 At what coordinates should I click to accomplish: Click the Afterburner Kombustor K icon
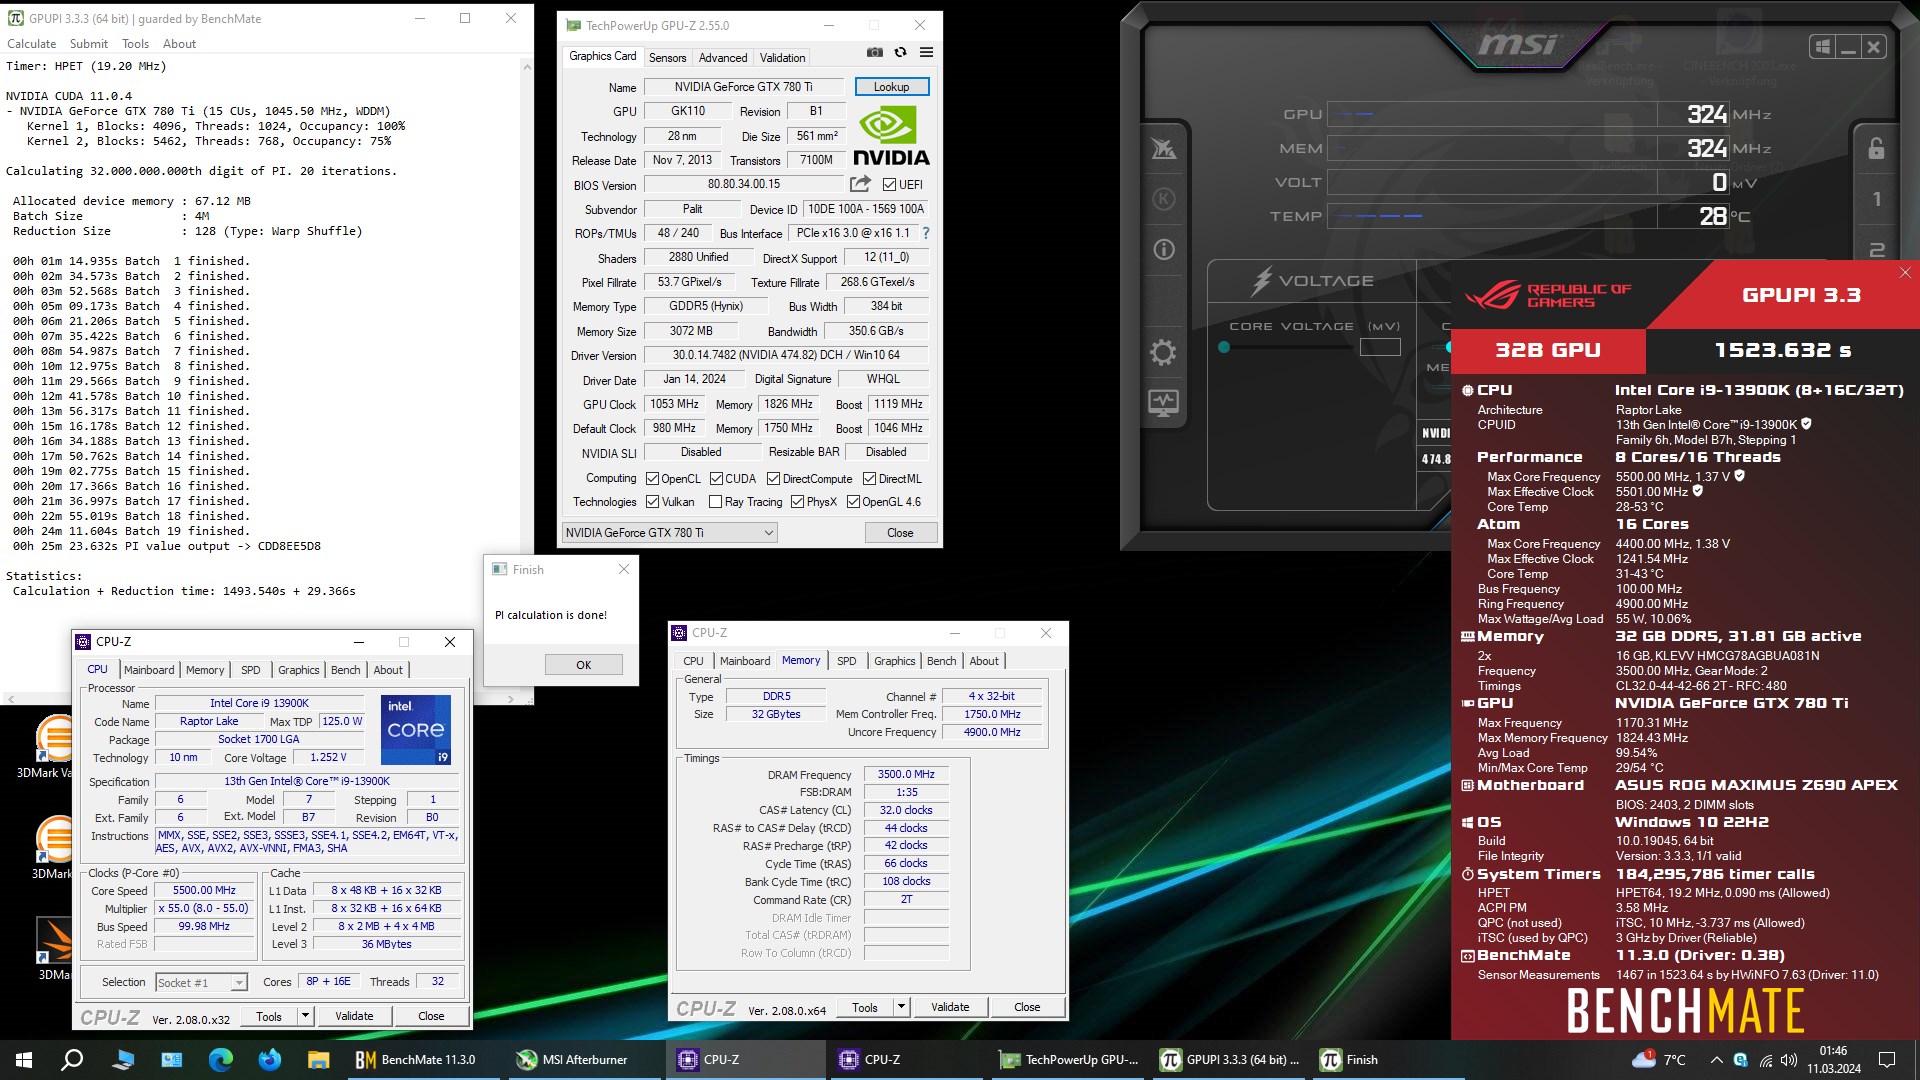click(x=1163, y=198)
